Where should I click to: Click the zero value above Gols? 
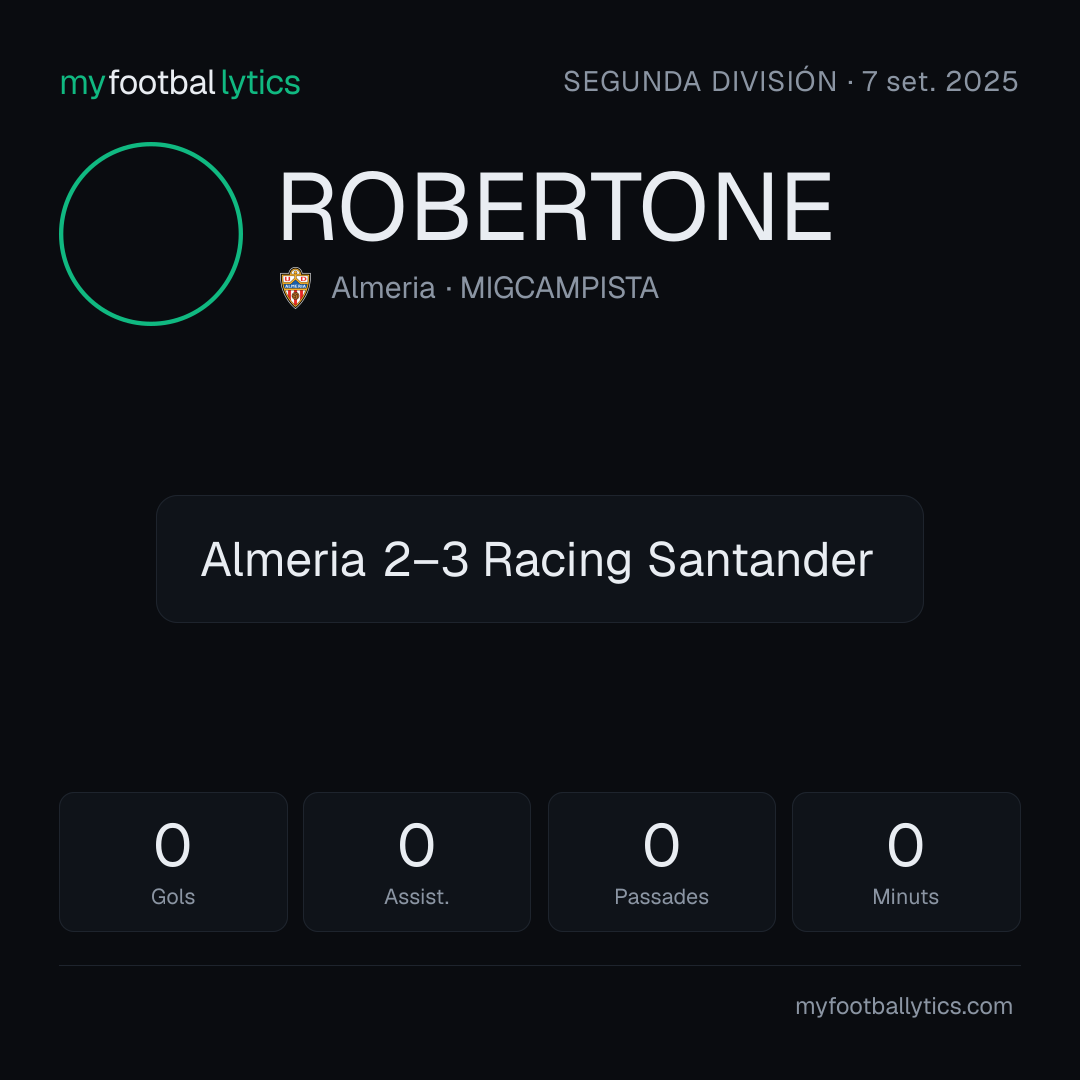pos(172,845)
